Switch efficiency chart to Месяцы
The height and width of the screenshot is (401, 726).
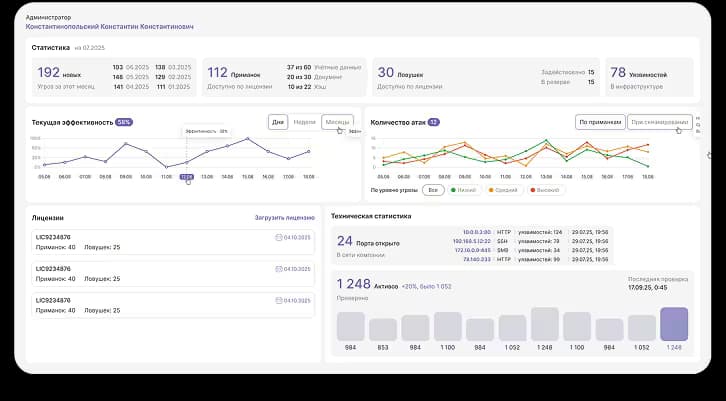pyautogui.click(x=337, y=122)
